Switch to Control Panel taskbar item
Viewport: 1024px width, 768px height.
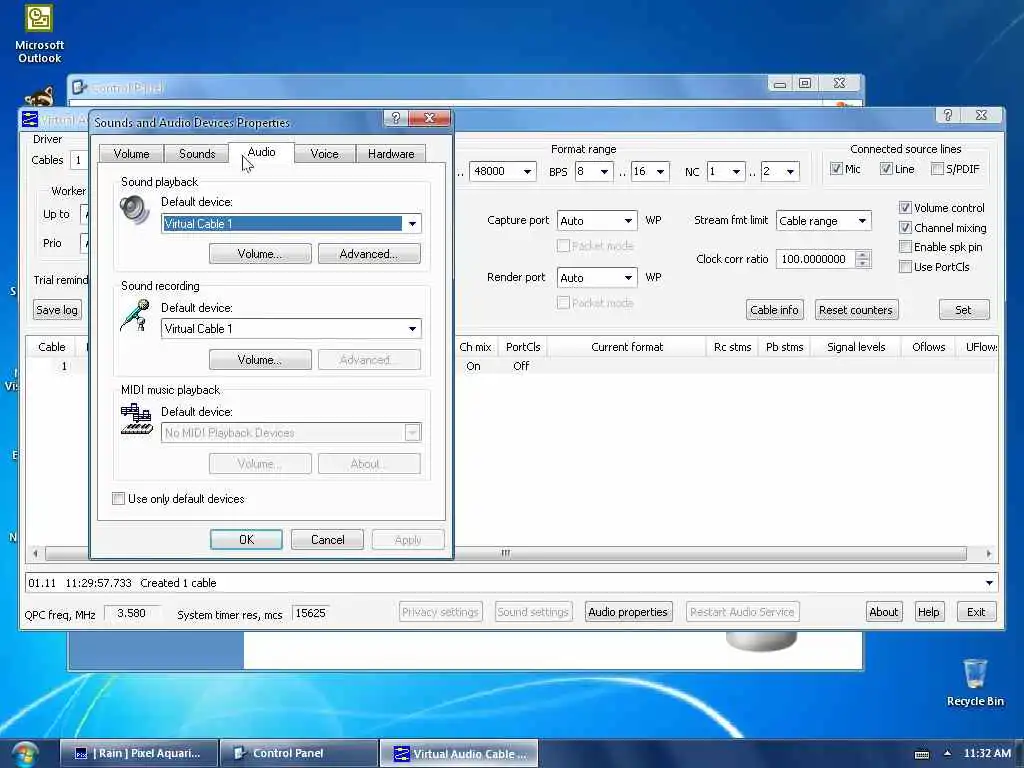point(299,753)
